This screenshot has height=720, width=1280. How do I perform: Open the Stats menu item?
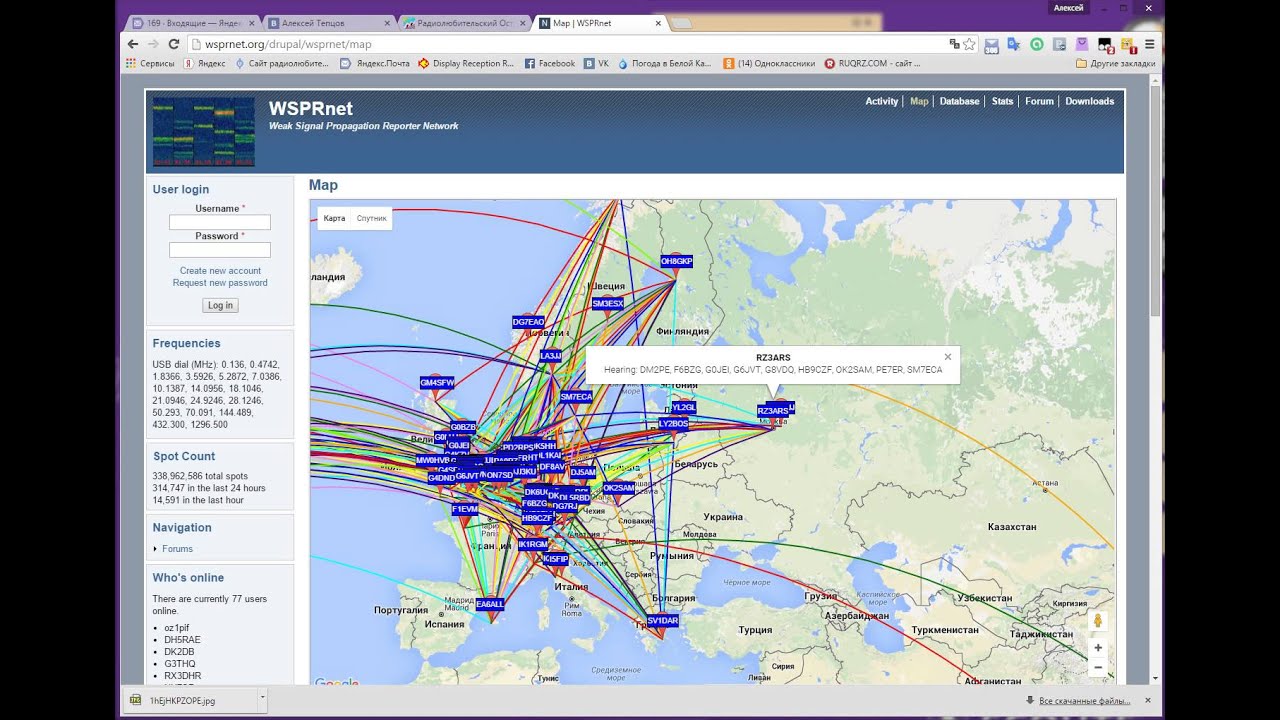click(x=1002, y=101)
